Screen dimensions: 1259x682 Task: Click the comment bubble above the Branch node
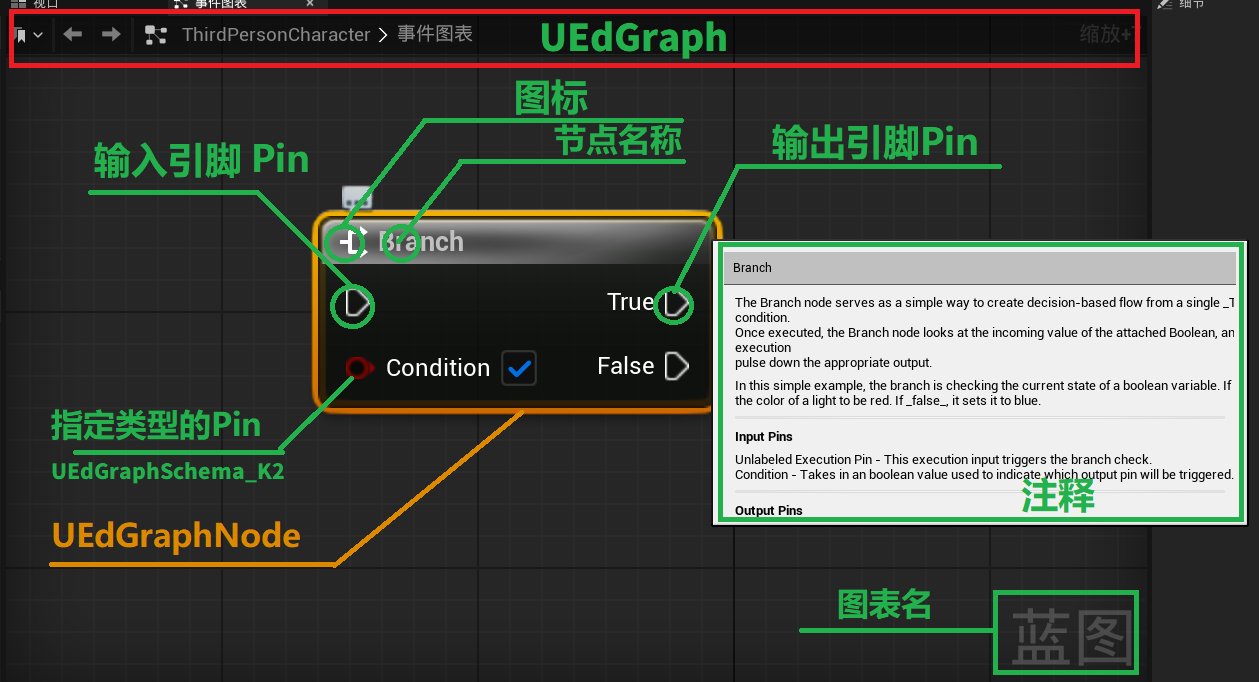tap(357, 198)
